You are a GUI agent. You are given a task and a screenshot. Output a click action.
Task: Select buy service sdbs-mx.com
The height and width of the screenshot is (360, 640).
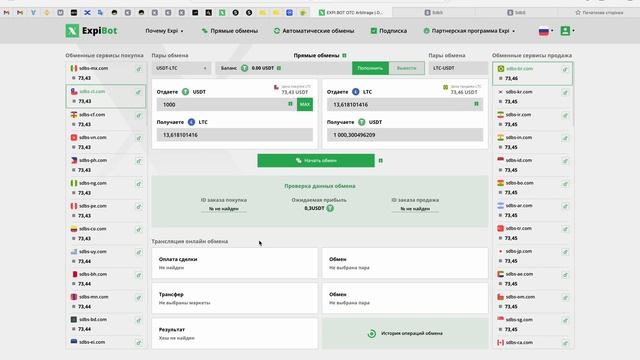(x=106, y=73)
